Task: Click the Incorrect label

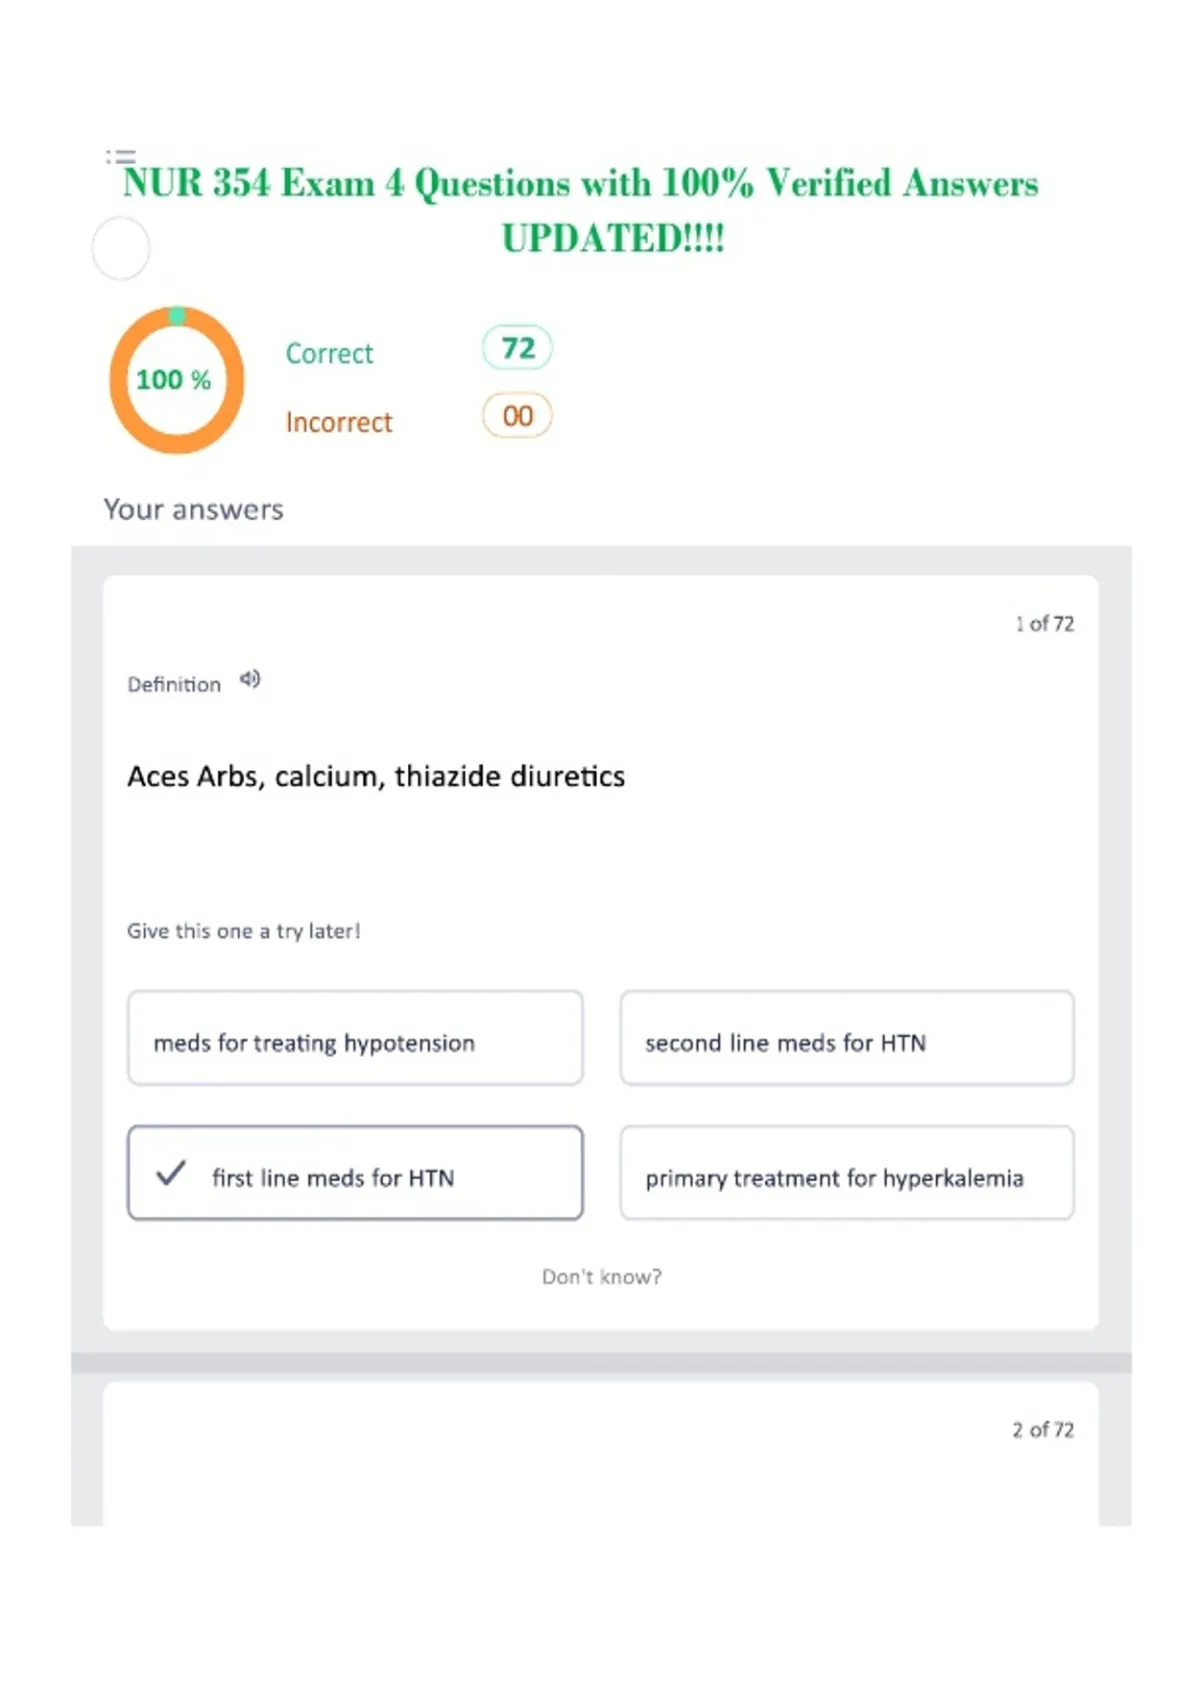Action: (339, 422)
